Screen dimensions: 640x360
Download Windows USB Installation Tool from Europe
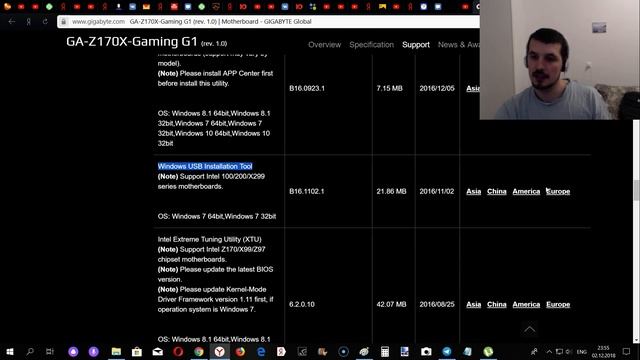[558, 191]
